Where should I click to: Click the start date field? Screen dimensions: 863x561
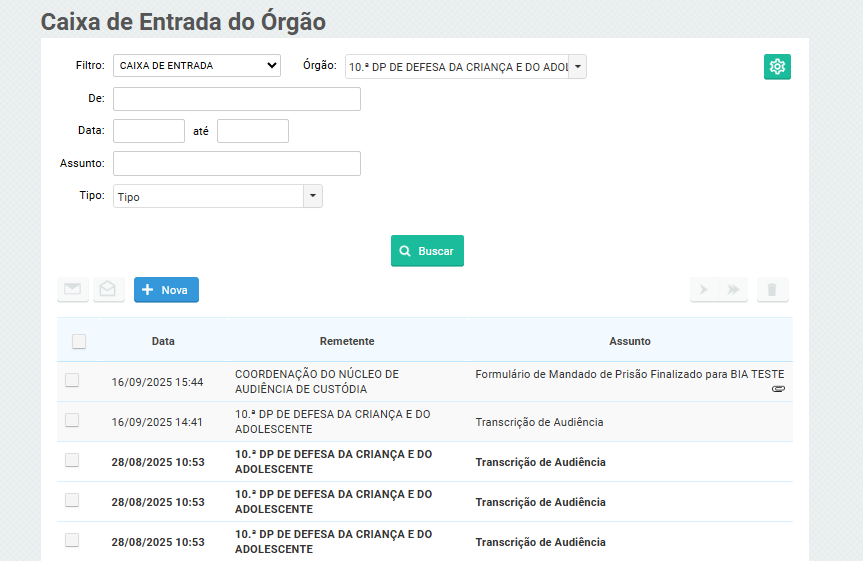click(149, 131)
